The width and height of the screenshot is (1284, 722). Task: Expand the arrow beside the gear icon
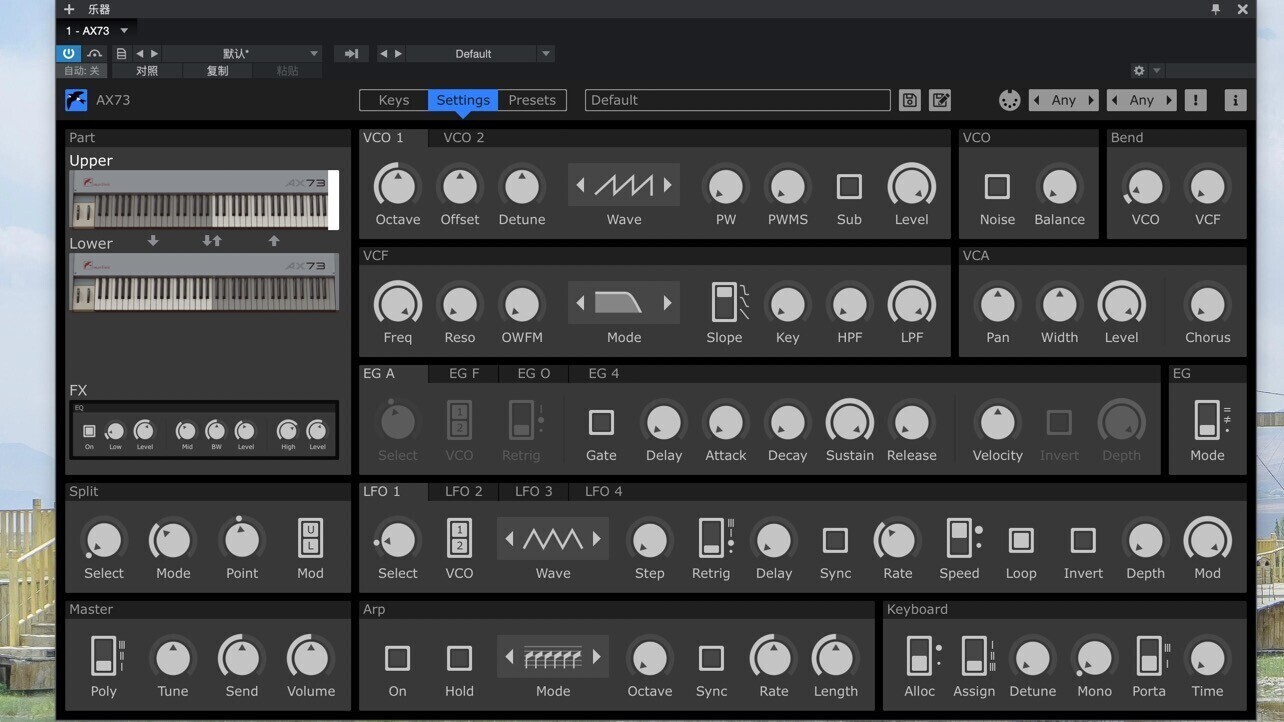[x=1157, y=71]
